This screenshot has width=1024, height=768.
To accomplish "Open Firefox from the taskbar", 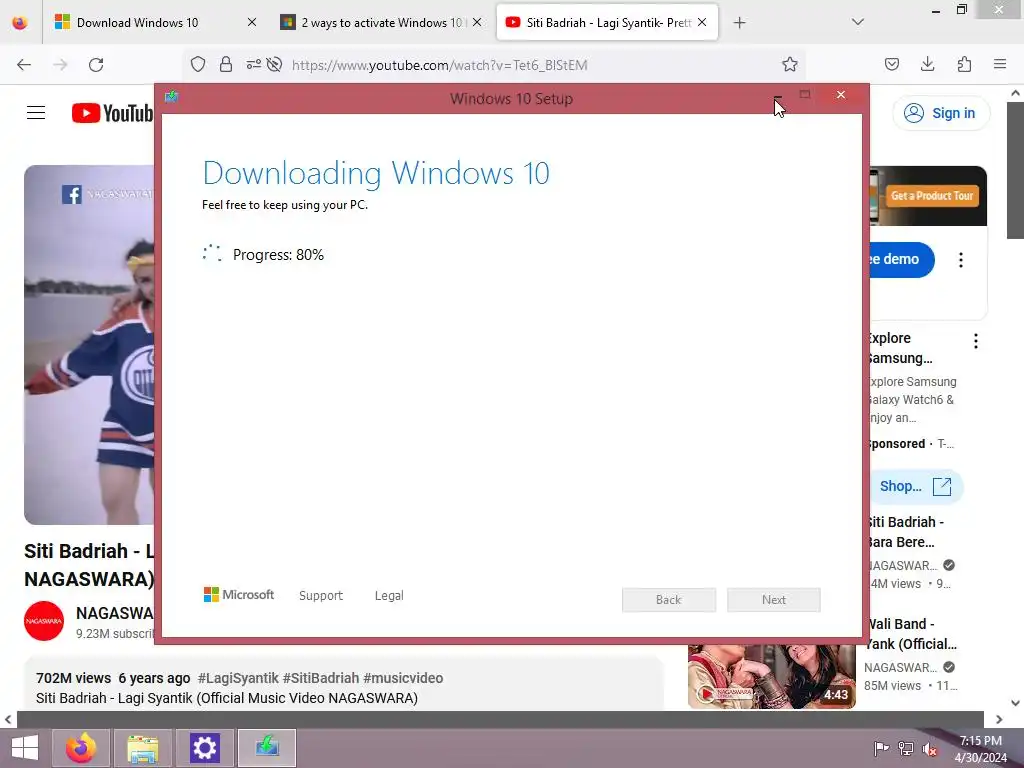I will pos(80,748).
